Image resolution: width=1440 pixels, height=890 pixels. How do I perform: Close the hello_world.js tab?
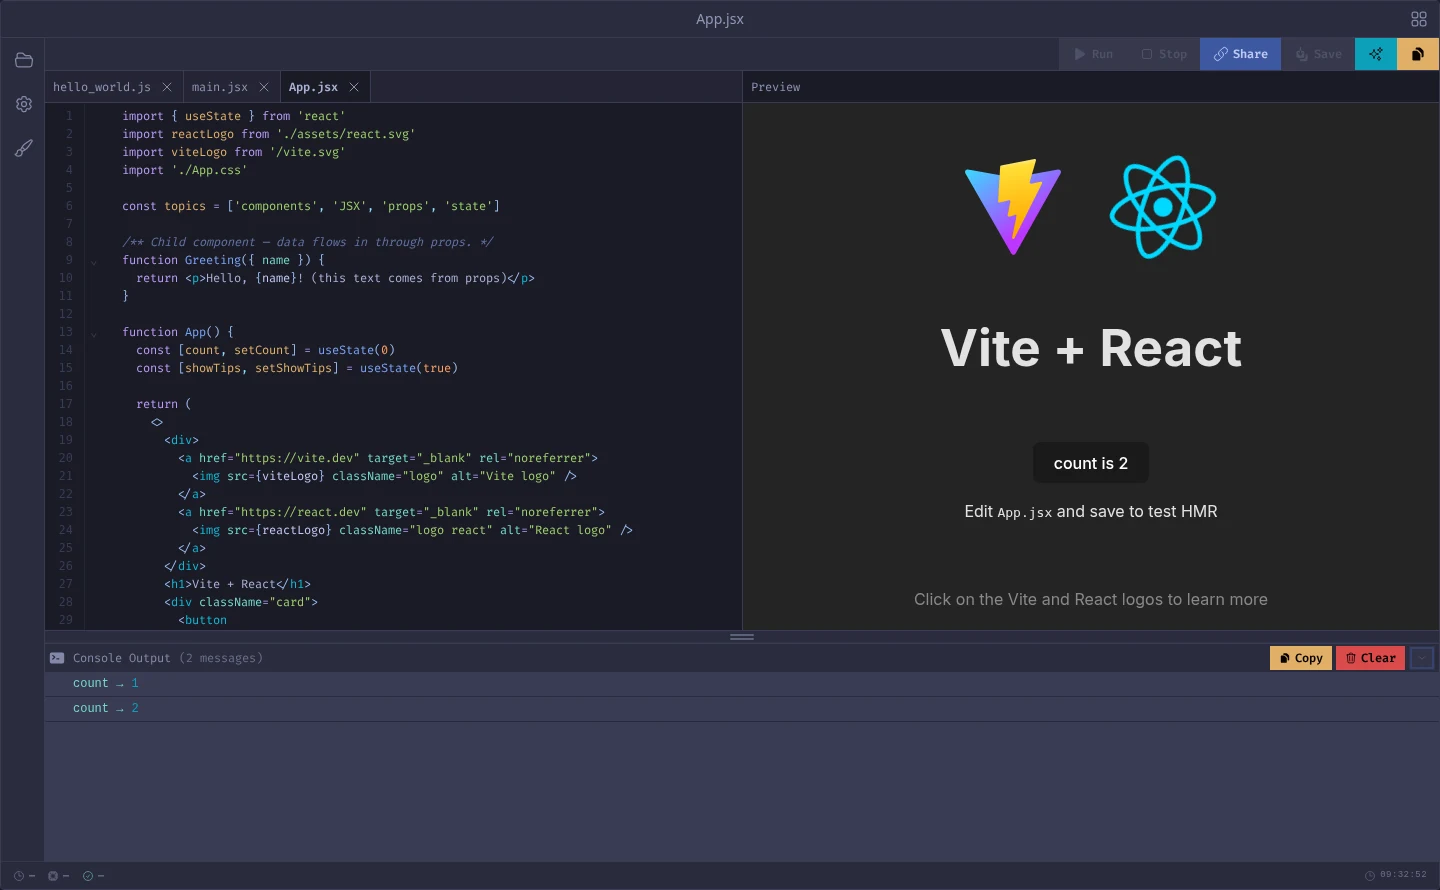[x=167, y=87]
